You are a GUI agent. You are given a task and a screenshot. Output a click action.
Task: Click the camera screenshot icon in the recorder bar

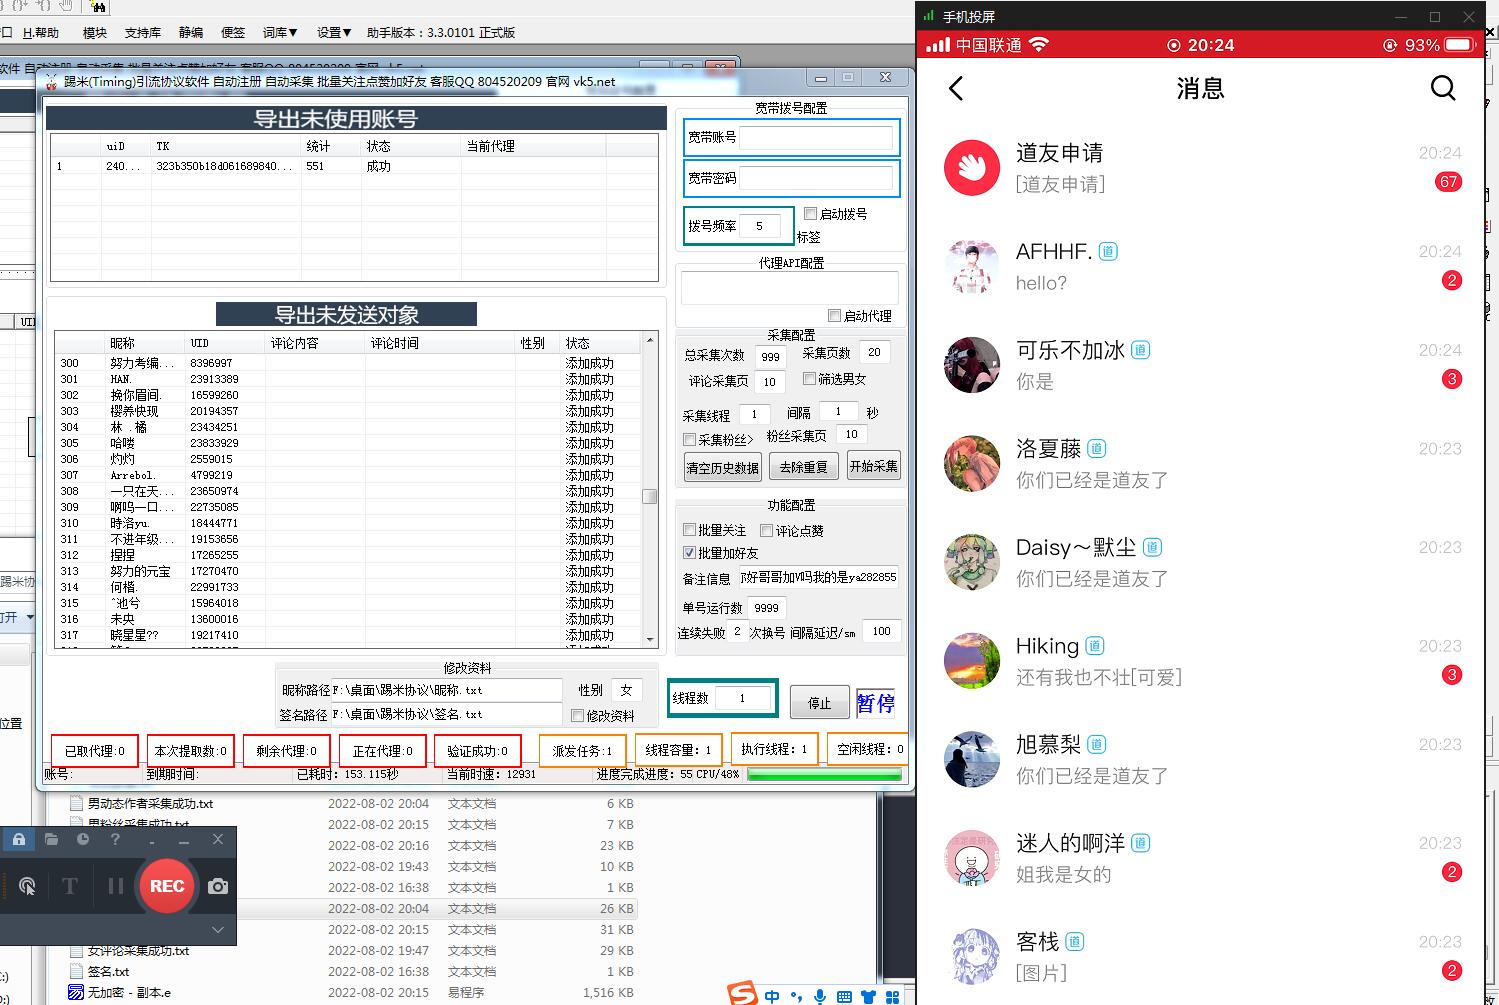[x=218, y=886]
